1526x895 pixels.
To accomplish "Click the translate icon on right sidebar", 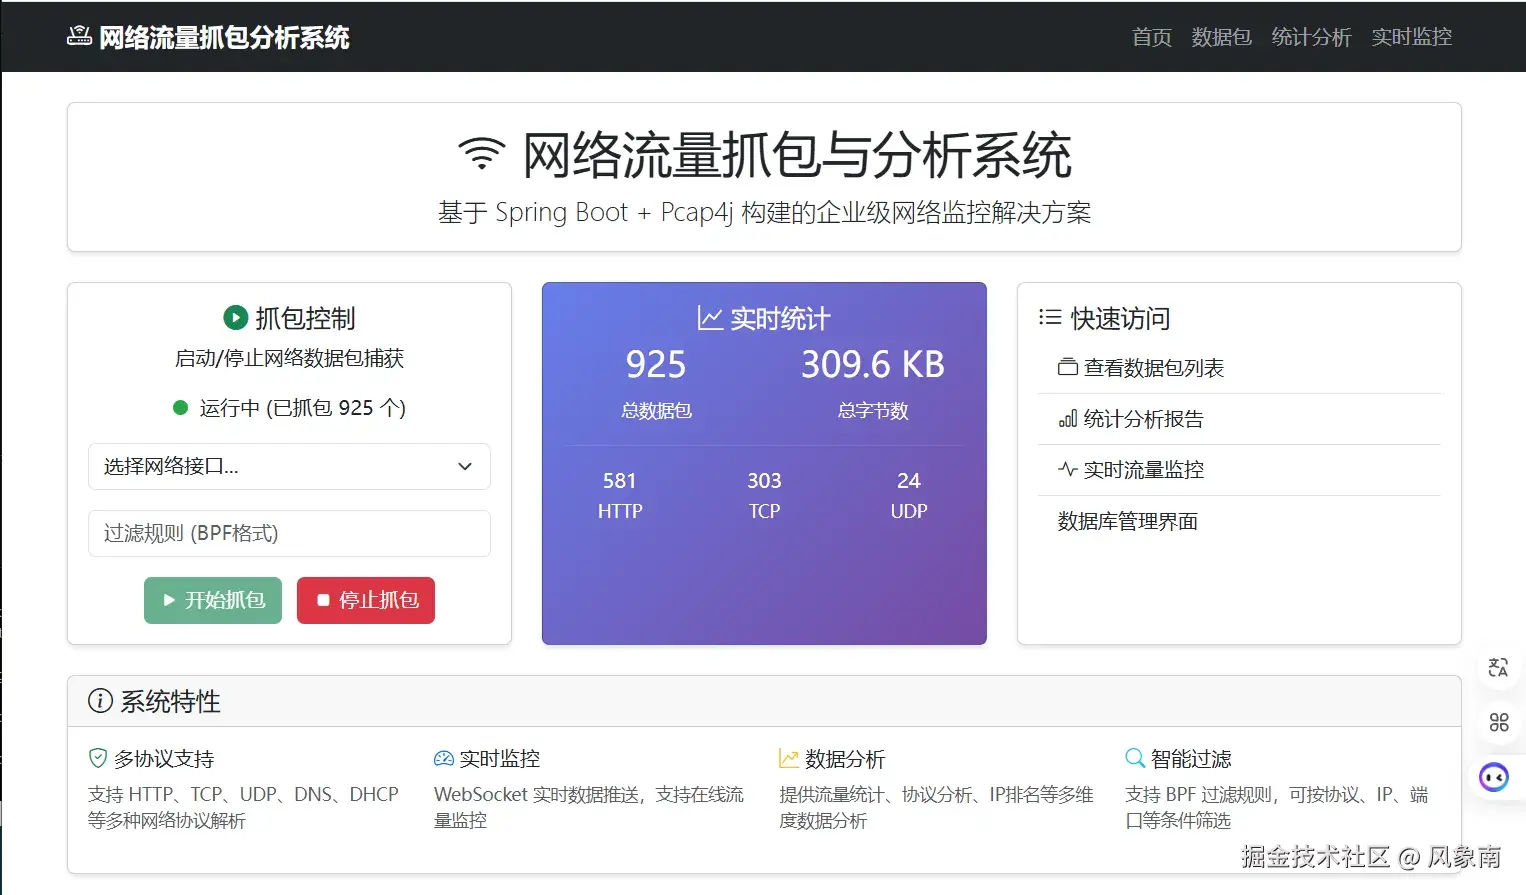I will click(1498, 667).
